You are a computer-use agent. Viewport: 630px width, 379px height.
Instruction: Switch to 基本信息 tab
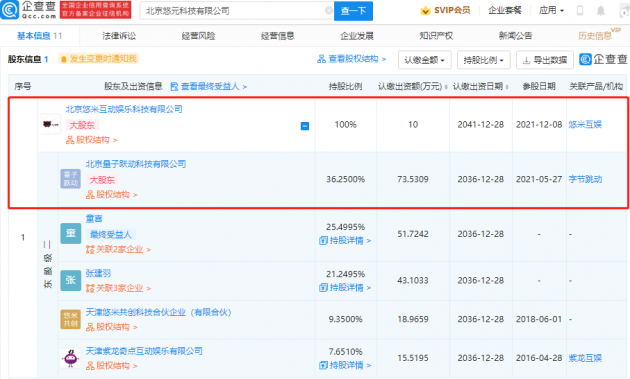pyautogui.click(x=39, y=36)
